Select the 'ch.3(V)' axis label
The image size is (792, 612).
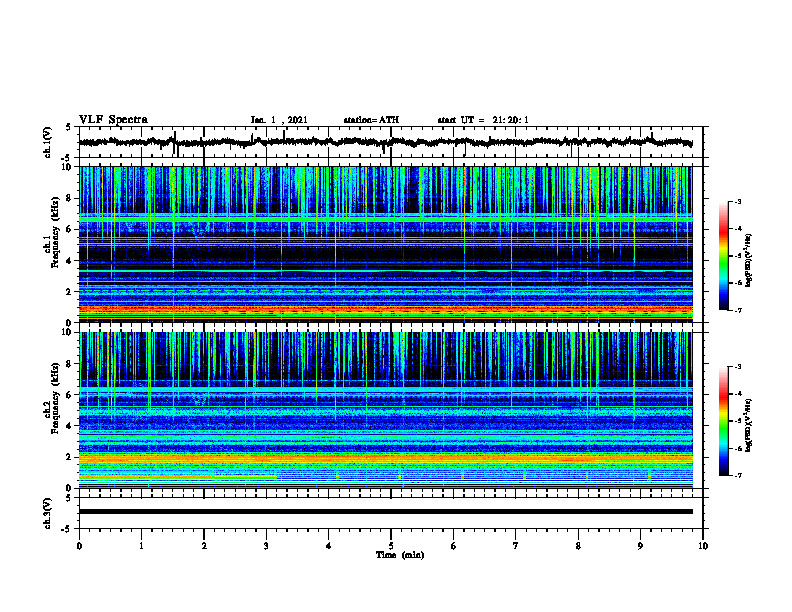coord(48,513)
